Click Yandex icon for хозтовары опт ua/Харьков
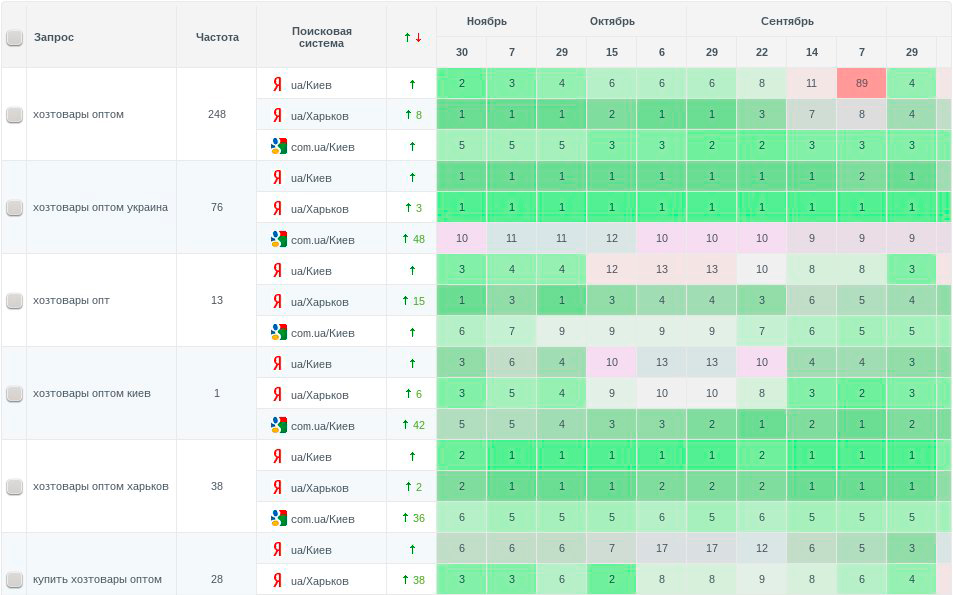Viewport: 953px width, 595px height. coord(277,301)
